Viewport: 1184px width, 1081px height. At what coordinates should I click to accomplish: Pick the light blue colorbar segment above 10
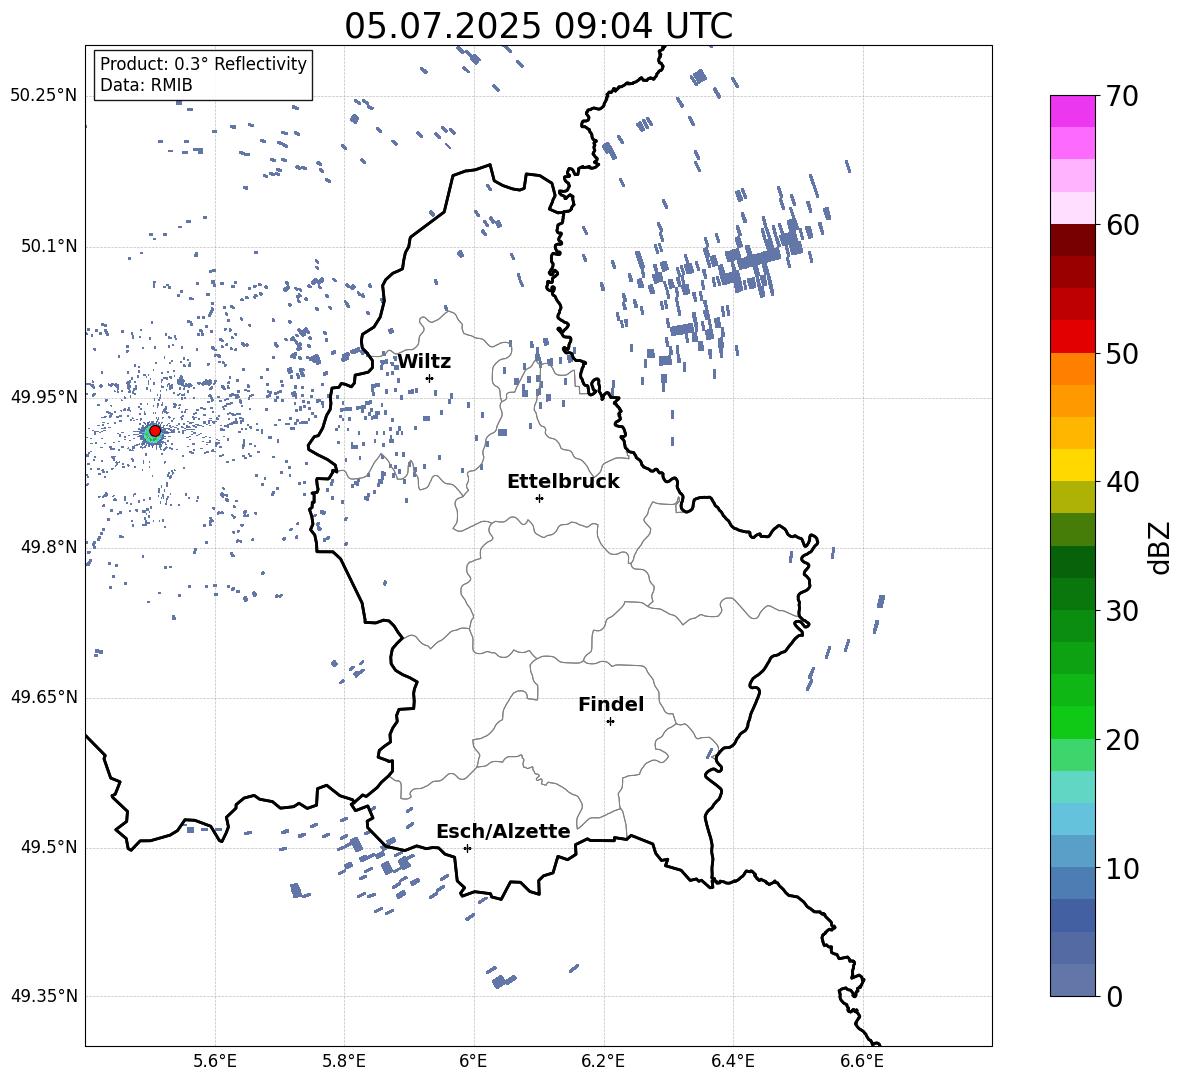coord(1072,851)
